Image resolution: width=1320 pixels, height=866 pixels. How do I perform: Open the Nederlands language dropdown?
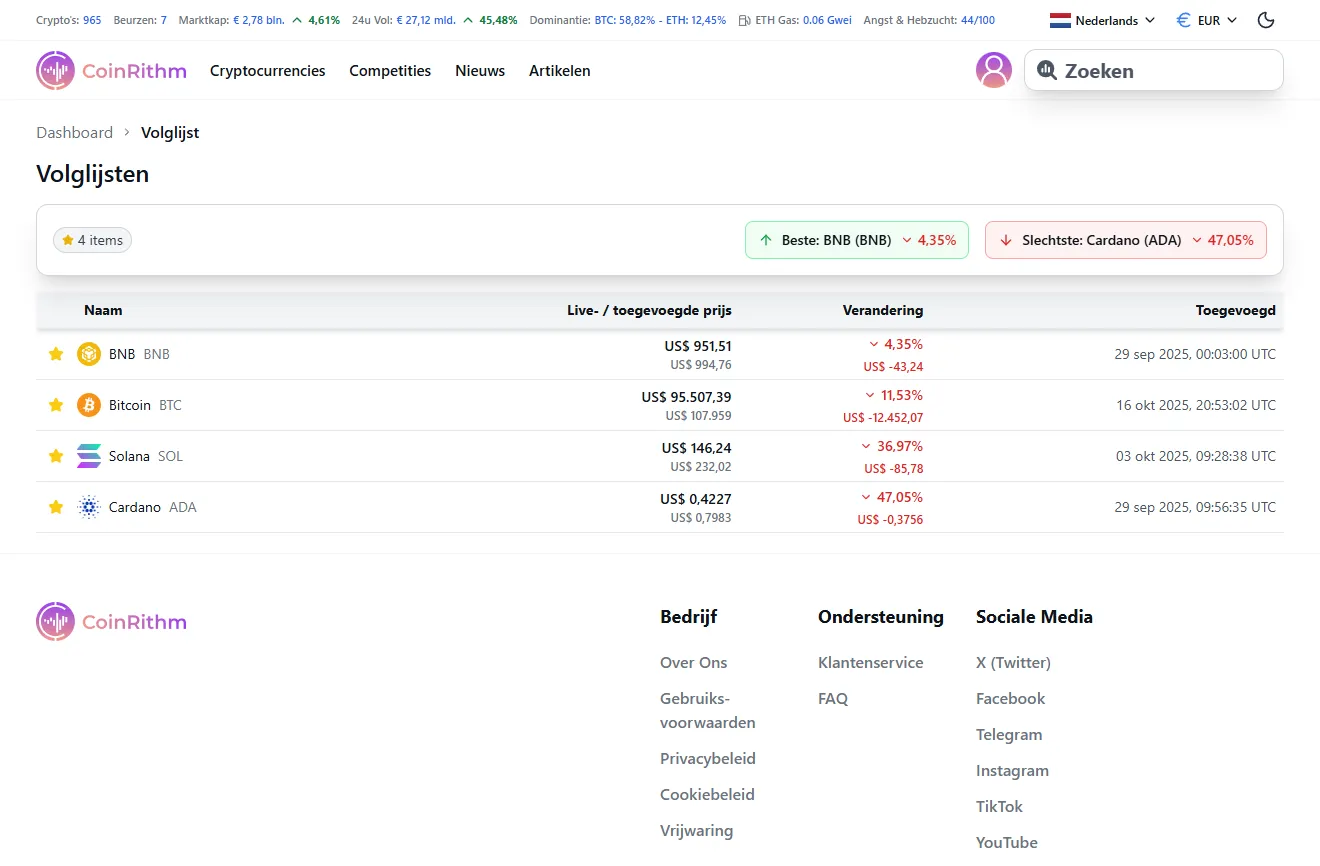pos(1100,20)
